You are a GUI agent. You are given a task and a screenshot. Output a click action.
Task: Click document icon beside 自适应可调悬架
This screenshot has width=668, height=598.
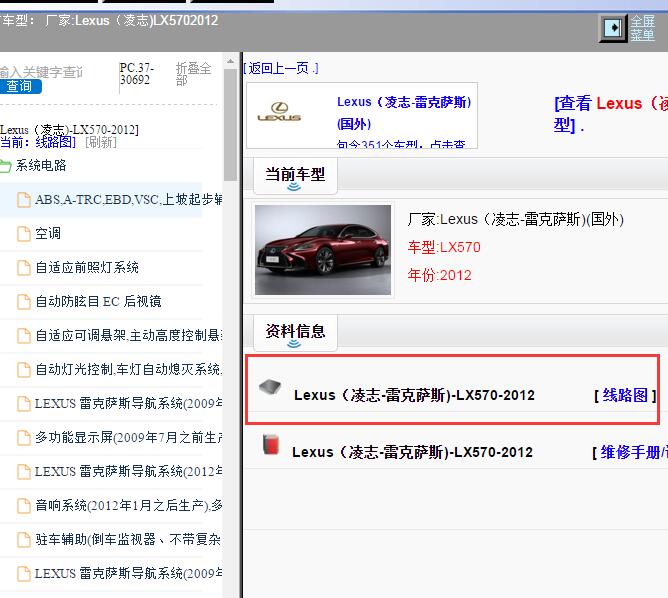tap(24, 336)
